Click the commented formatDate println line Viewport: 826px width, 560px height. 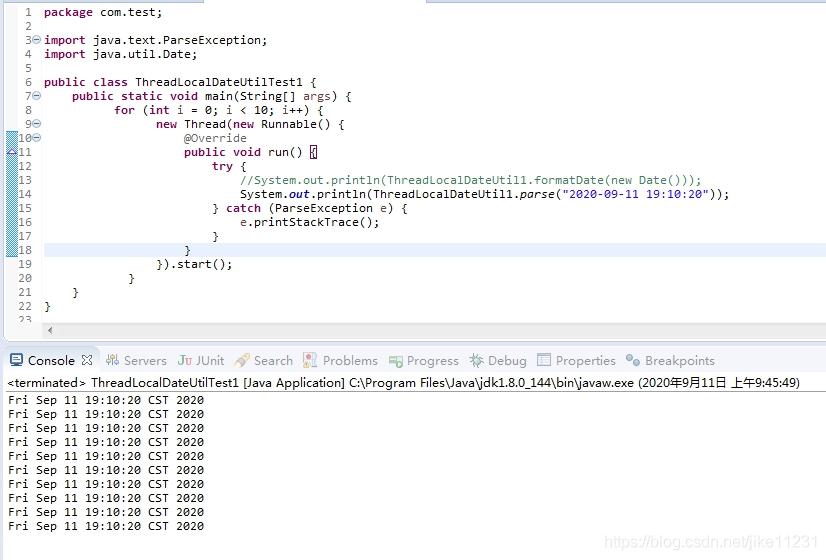pyautogui.click(x=470, y=180)
